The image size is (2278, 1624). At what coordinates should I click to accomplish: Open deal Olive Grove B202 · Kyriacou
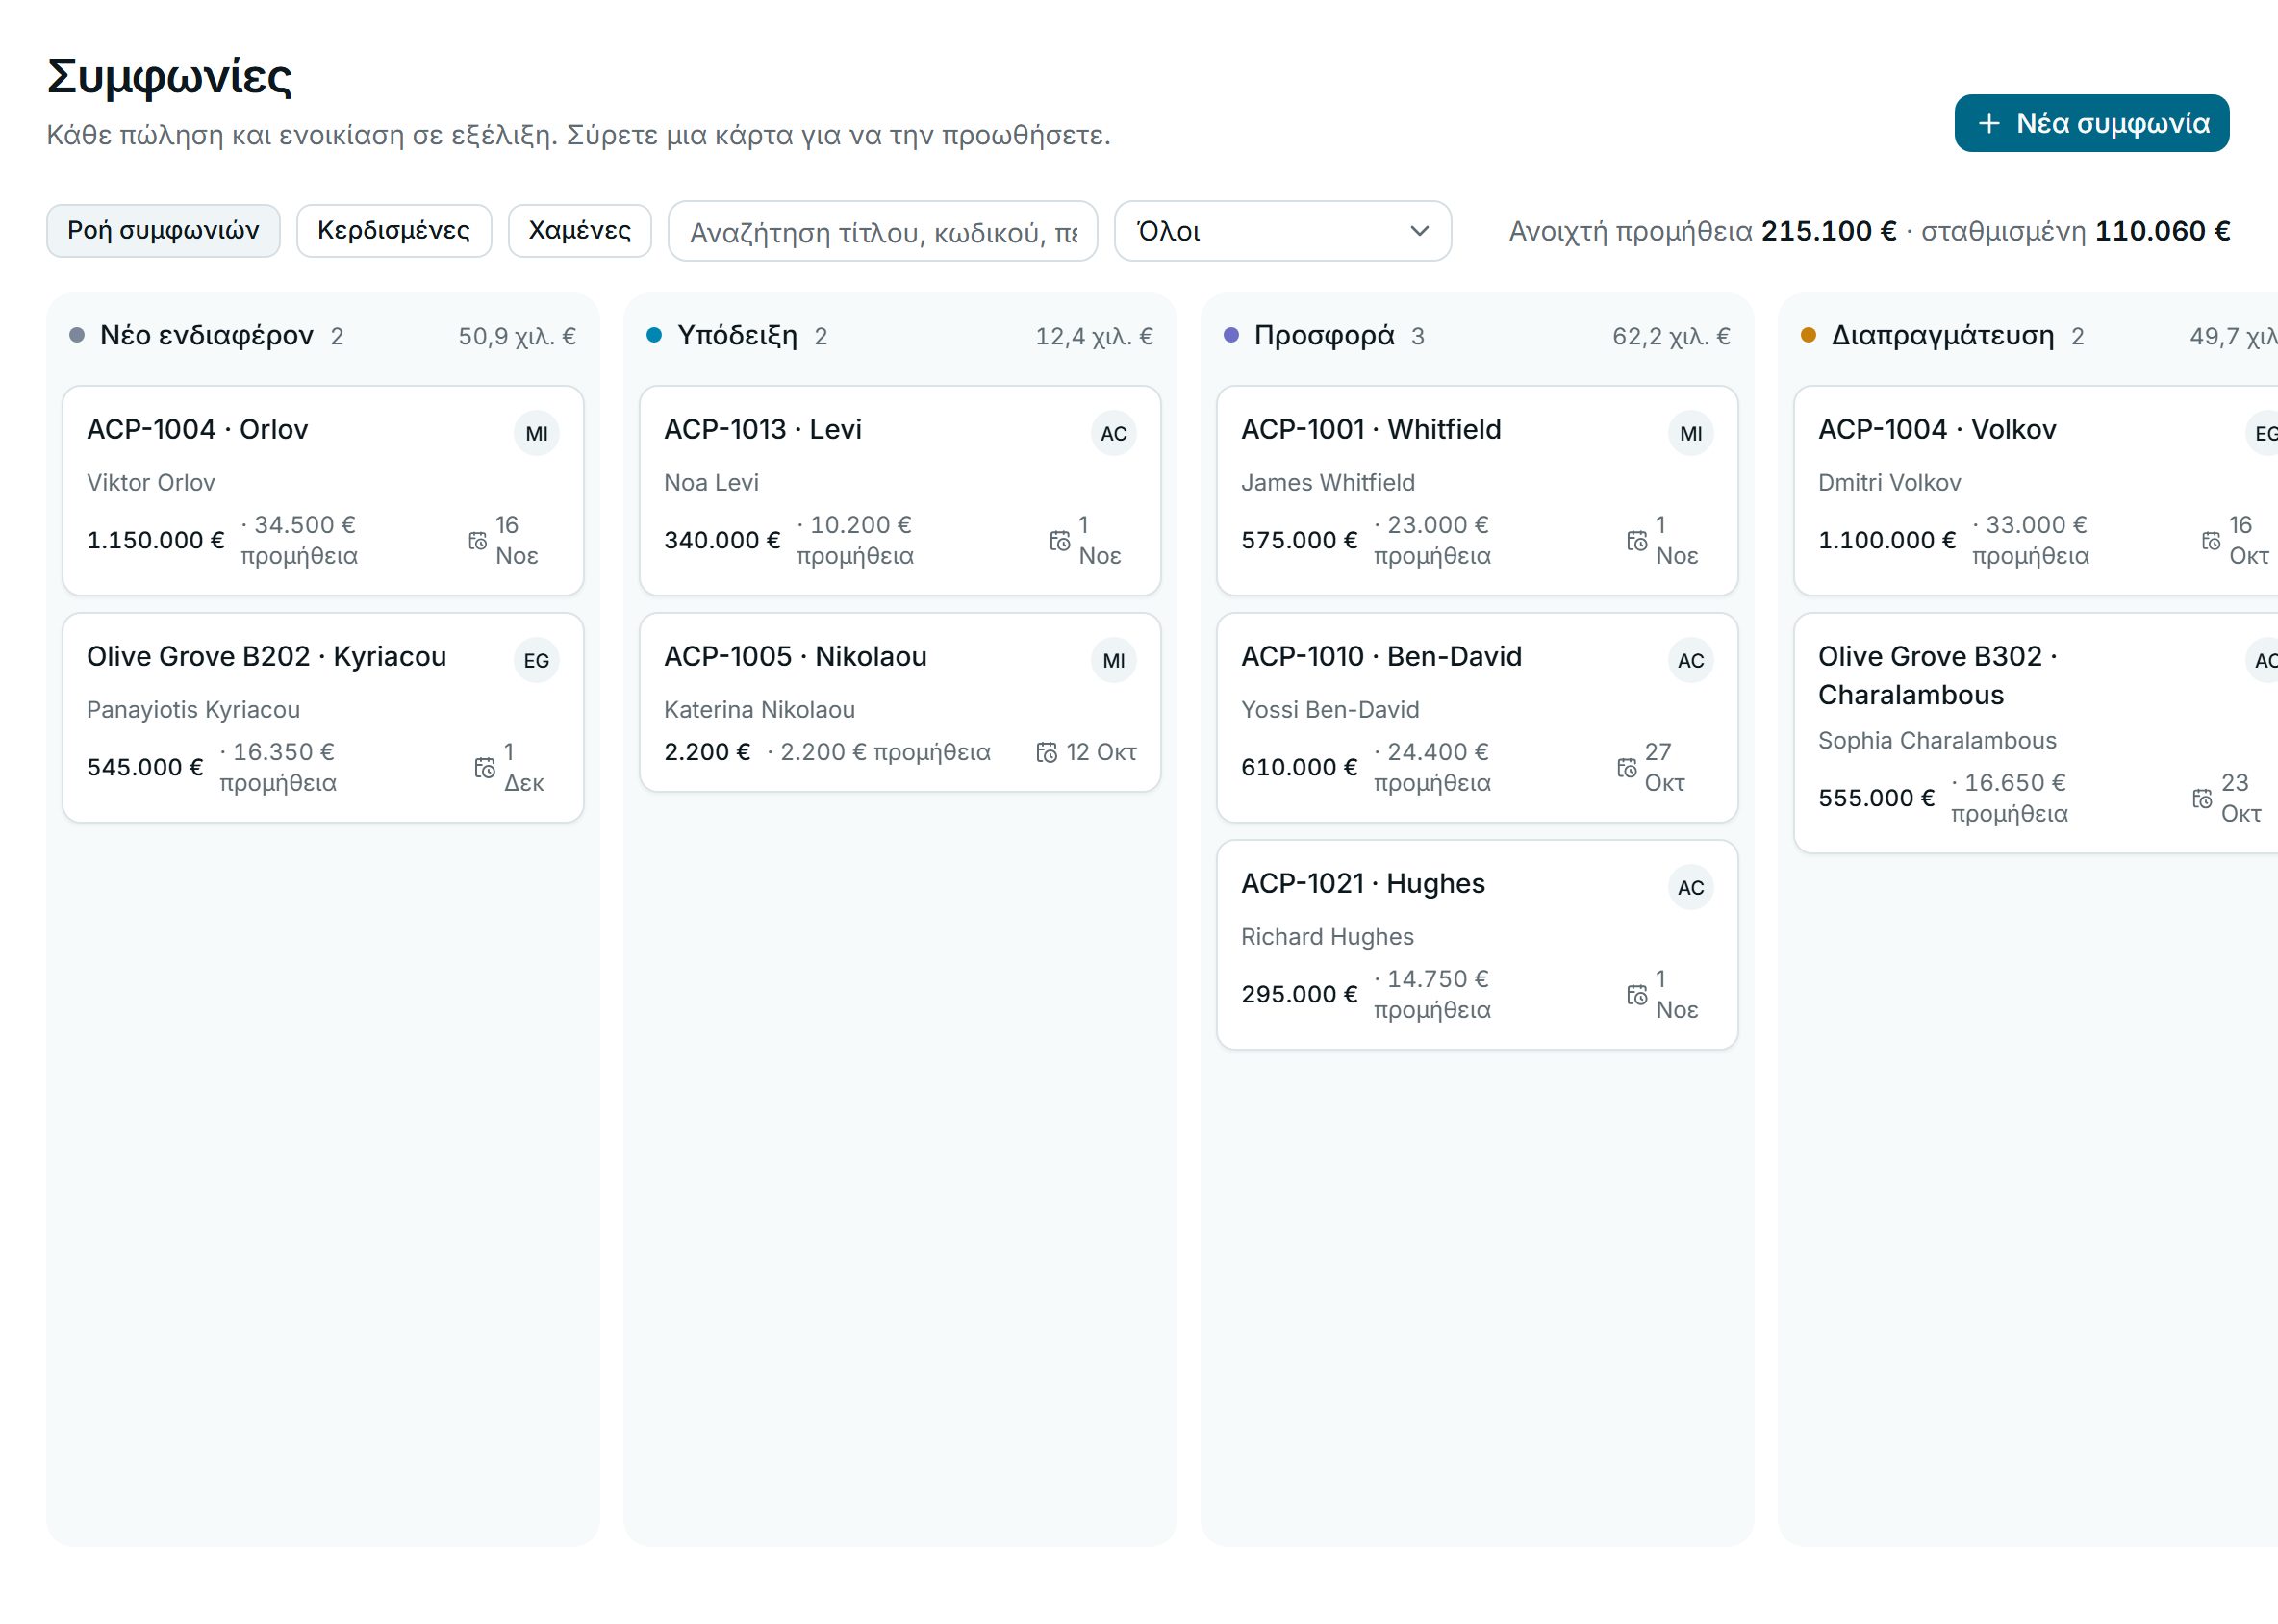click(267, 657)
